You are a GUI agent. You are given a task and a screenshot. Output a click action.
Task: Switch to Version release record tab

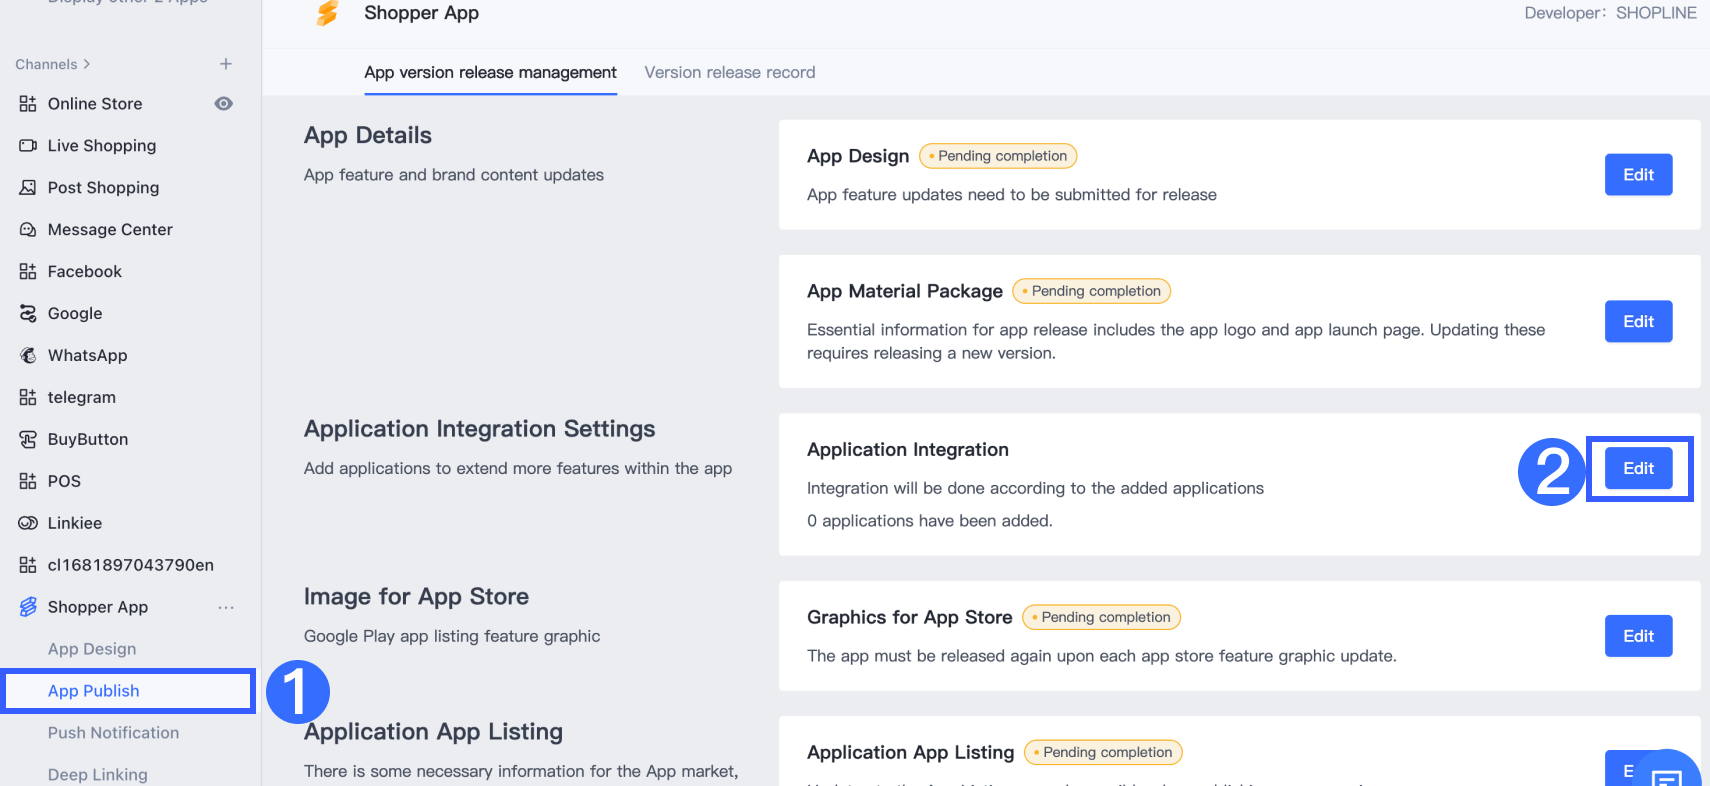click(x=730, y=73)
